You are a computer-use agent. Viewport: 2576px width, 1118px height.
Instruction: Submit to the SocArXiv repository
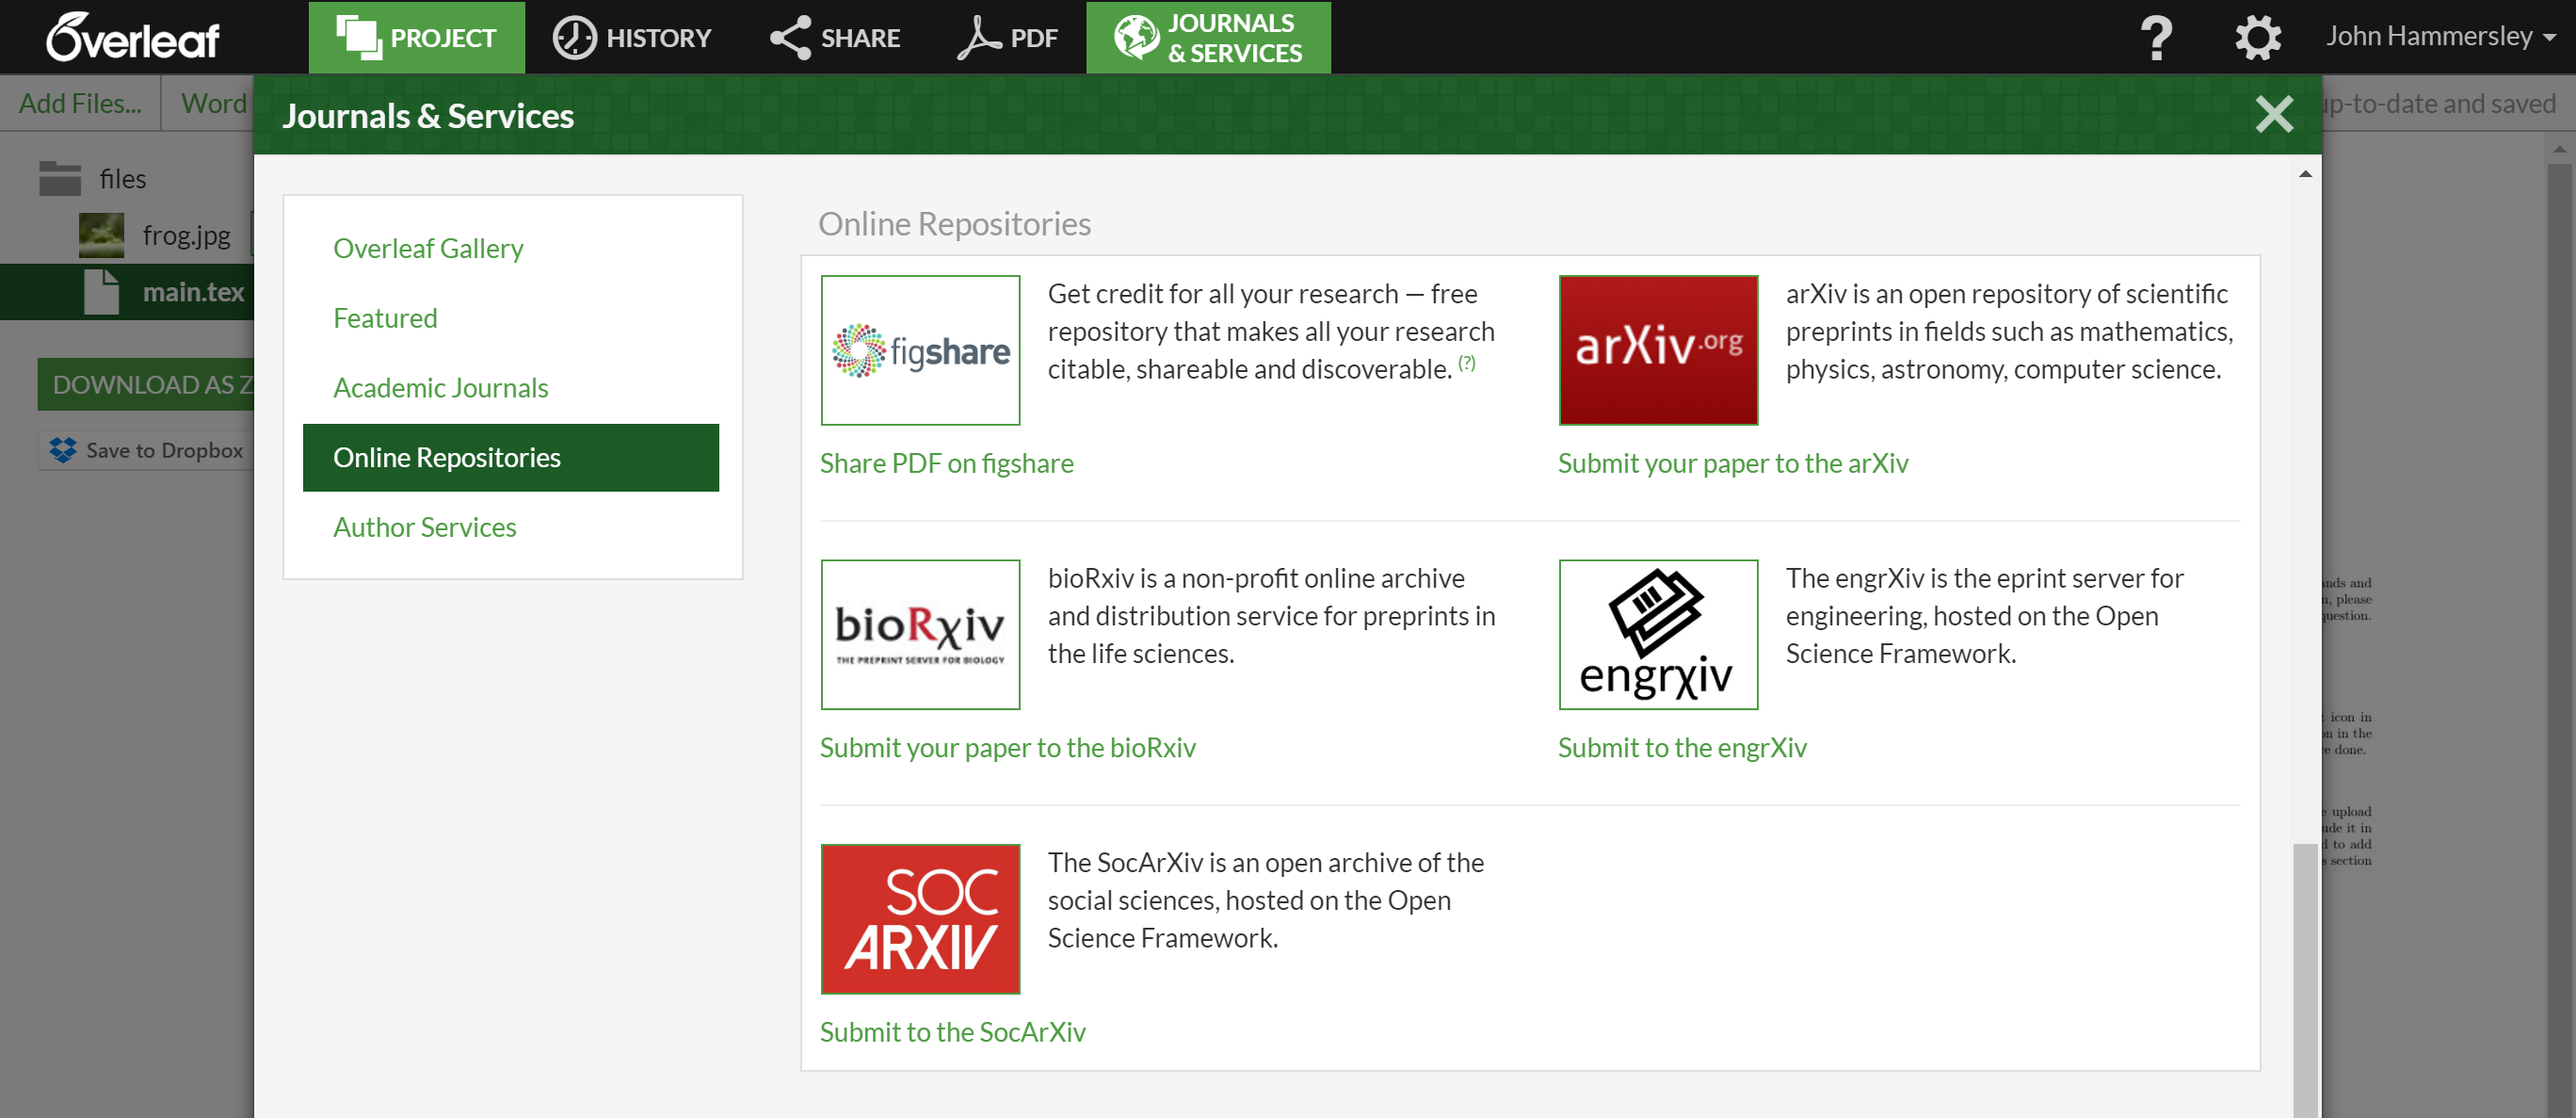click(953, 1030)
